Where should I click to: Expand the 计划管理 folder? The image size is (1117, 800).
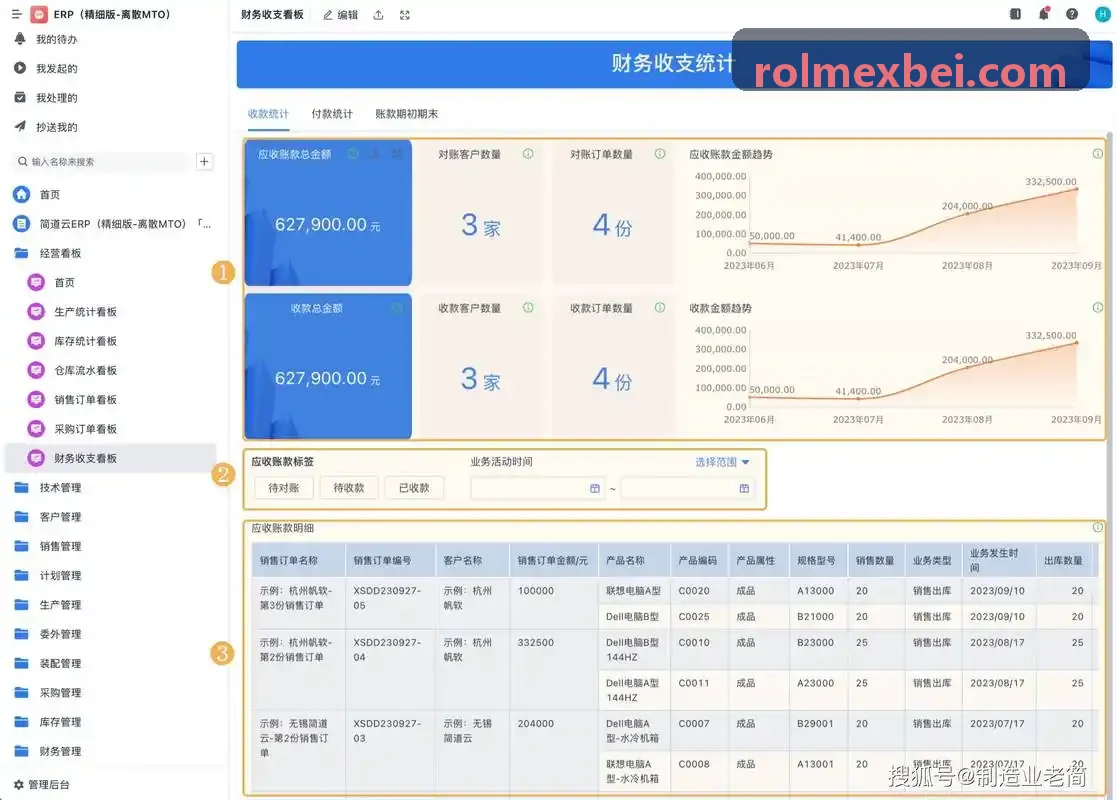pyautogui.click(x=61, y=575)
